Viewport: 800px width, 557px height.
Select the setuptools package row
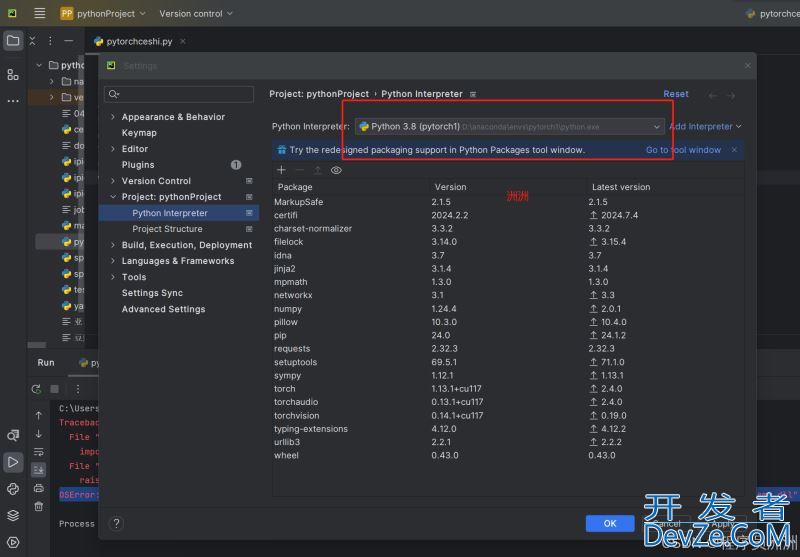click(508, 362)
